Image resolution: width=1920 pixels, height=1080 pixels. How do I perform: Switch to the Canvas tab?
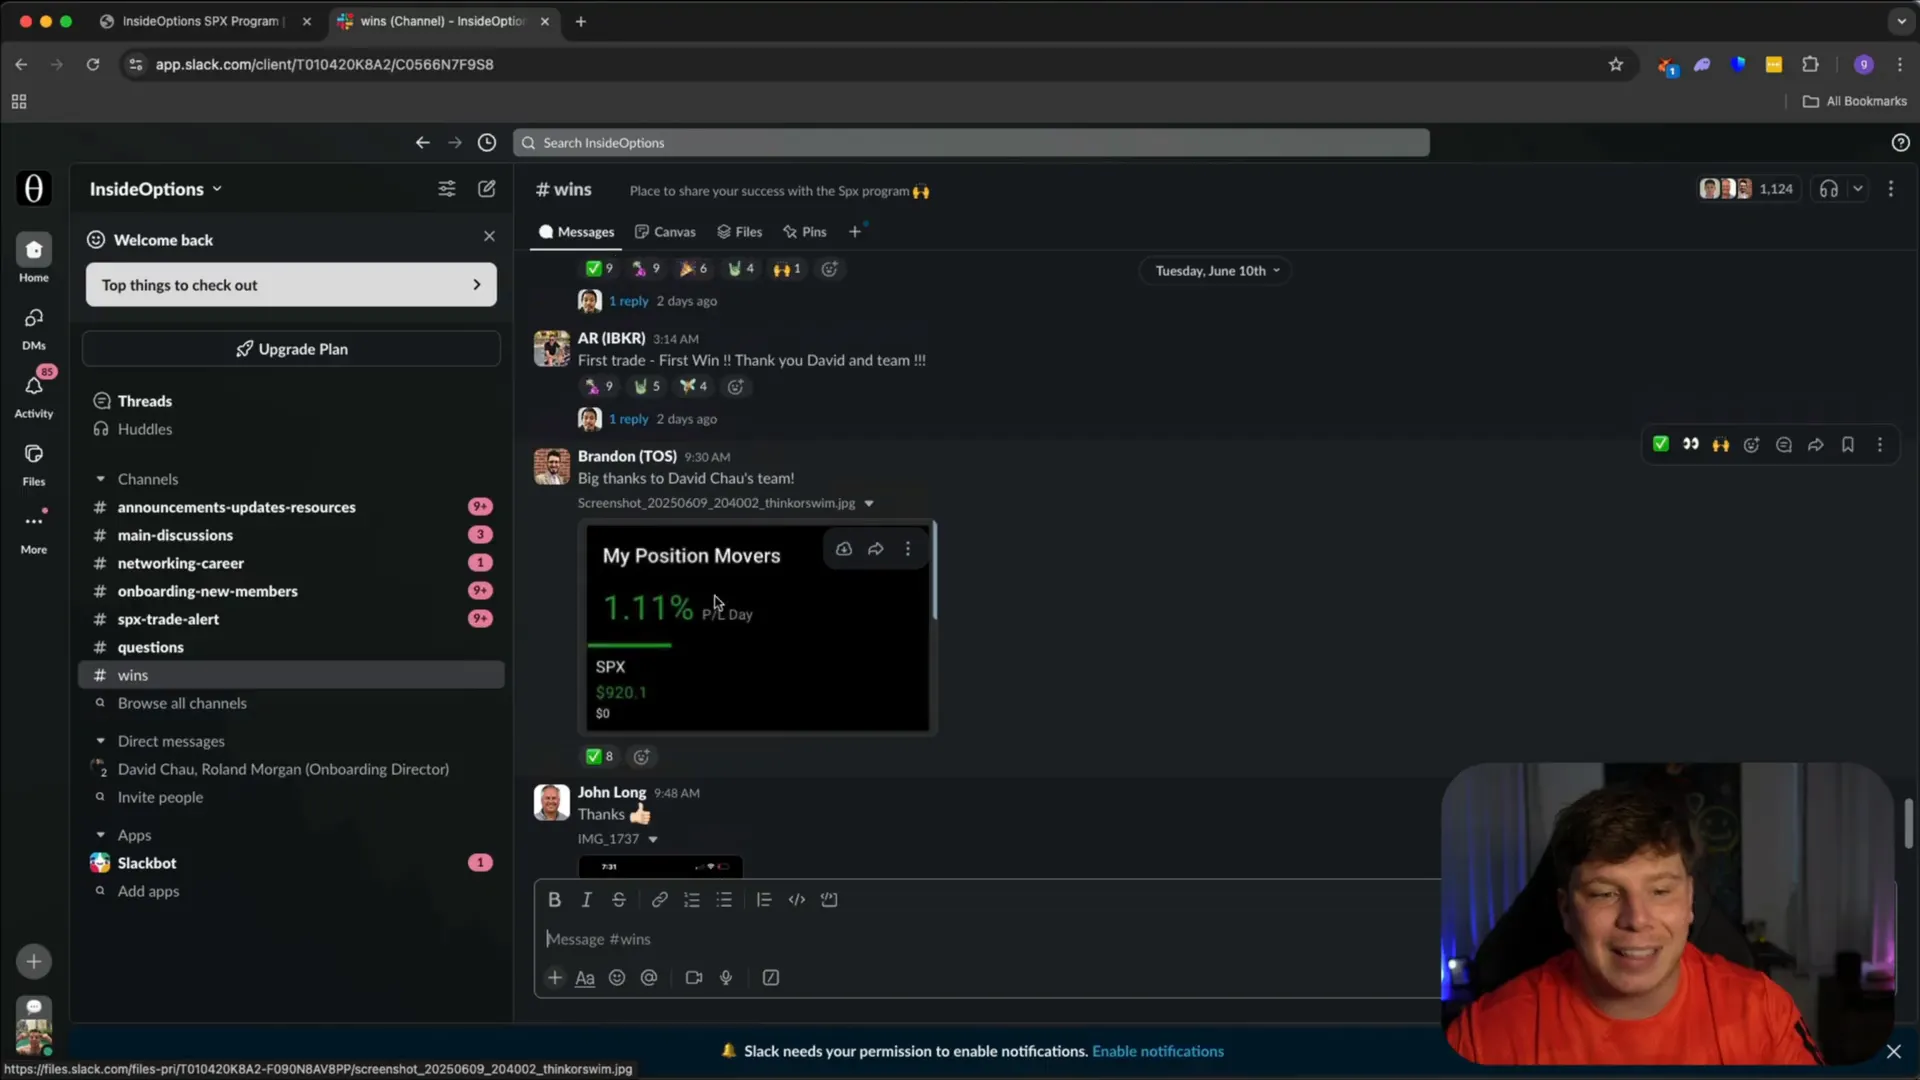tap(665, 232)
